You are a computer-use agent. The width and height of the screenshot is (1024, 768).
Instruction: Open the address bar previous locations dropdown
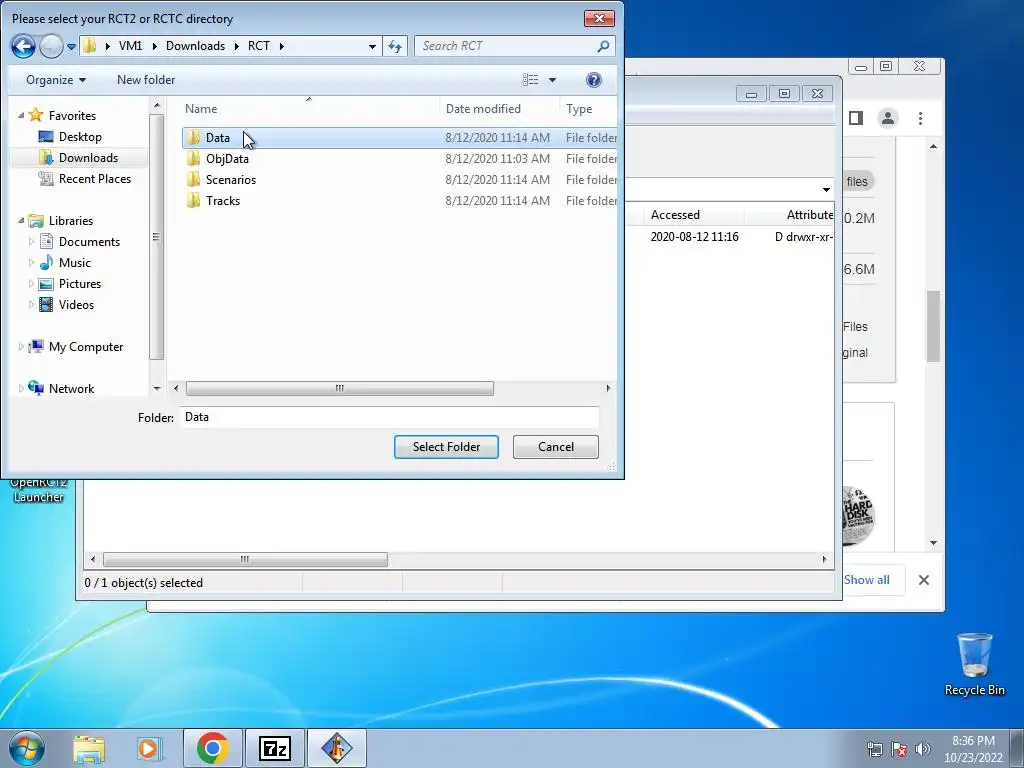[372, 46]
